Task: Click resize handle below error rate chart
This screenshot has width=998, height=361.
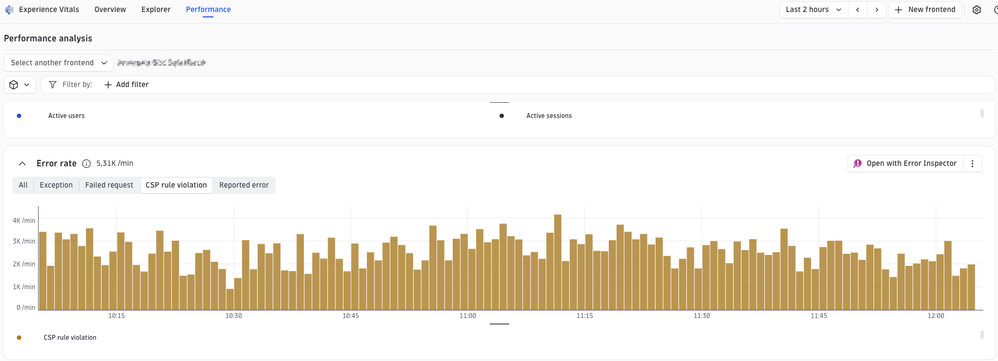Action: pyautogui.click(x=500, y=324)
